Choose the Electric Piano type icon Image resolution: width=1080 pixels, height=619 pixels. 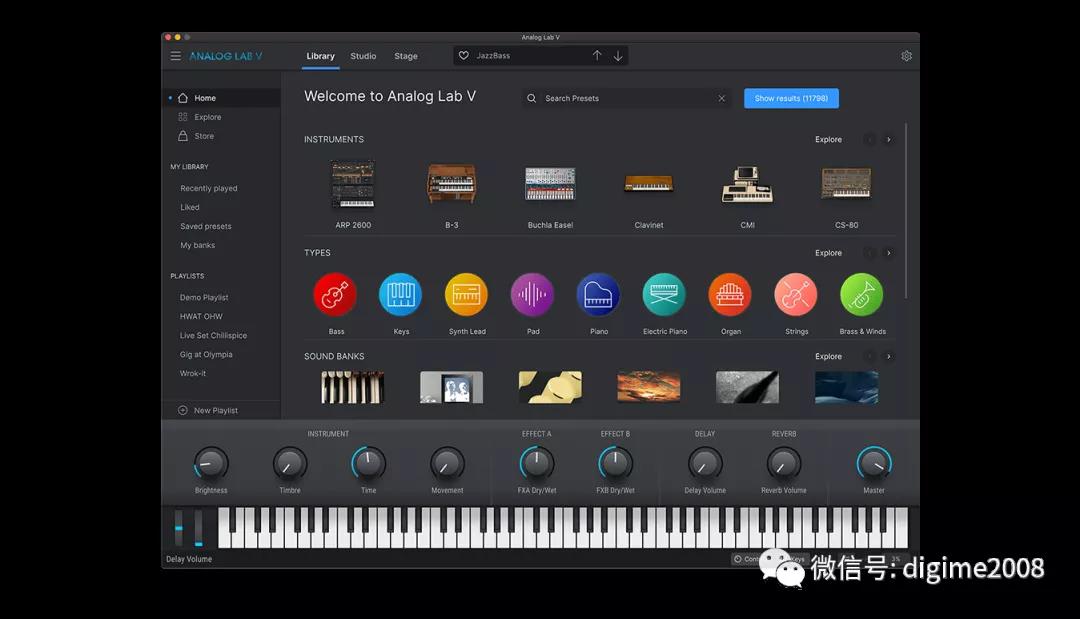pos(664,295)
